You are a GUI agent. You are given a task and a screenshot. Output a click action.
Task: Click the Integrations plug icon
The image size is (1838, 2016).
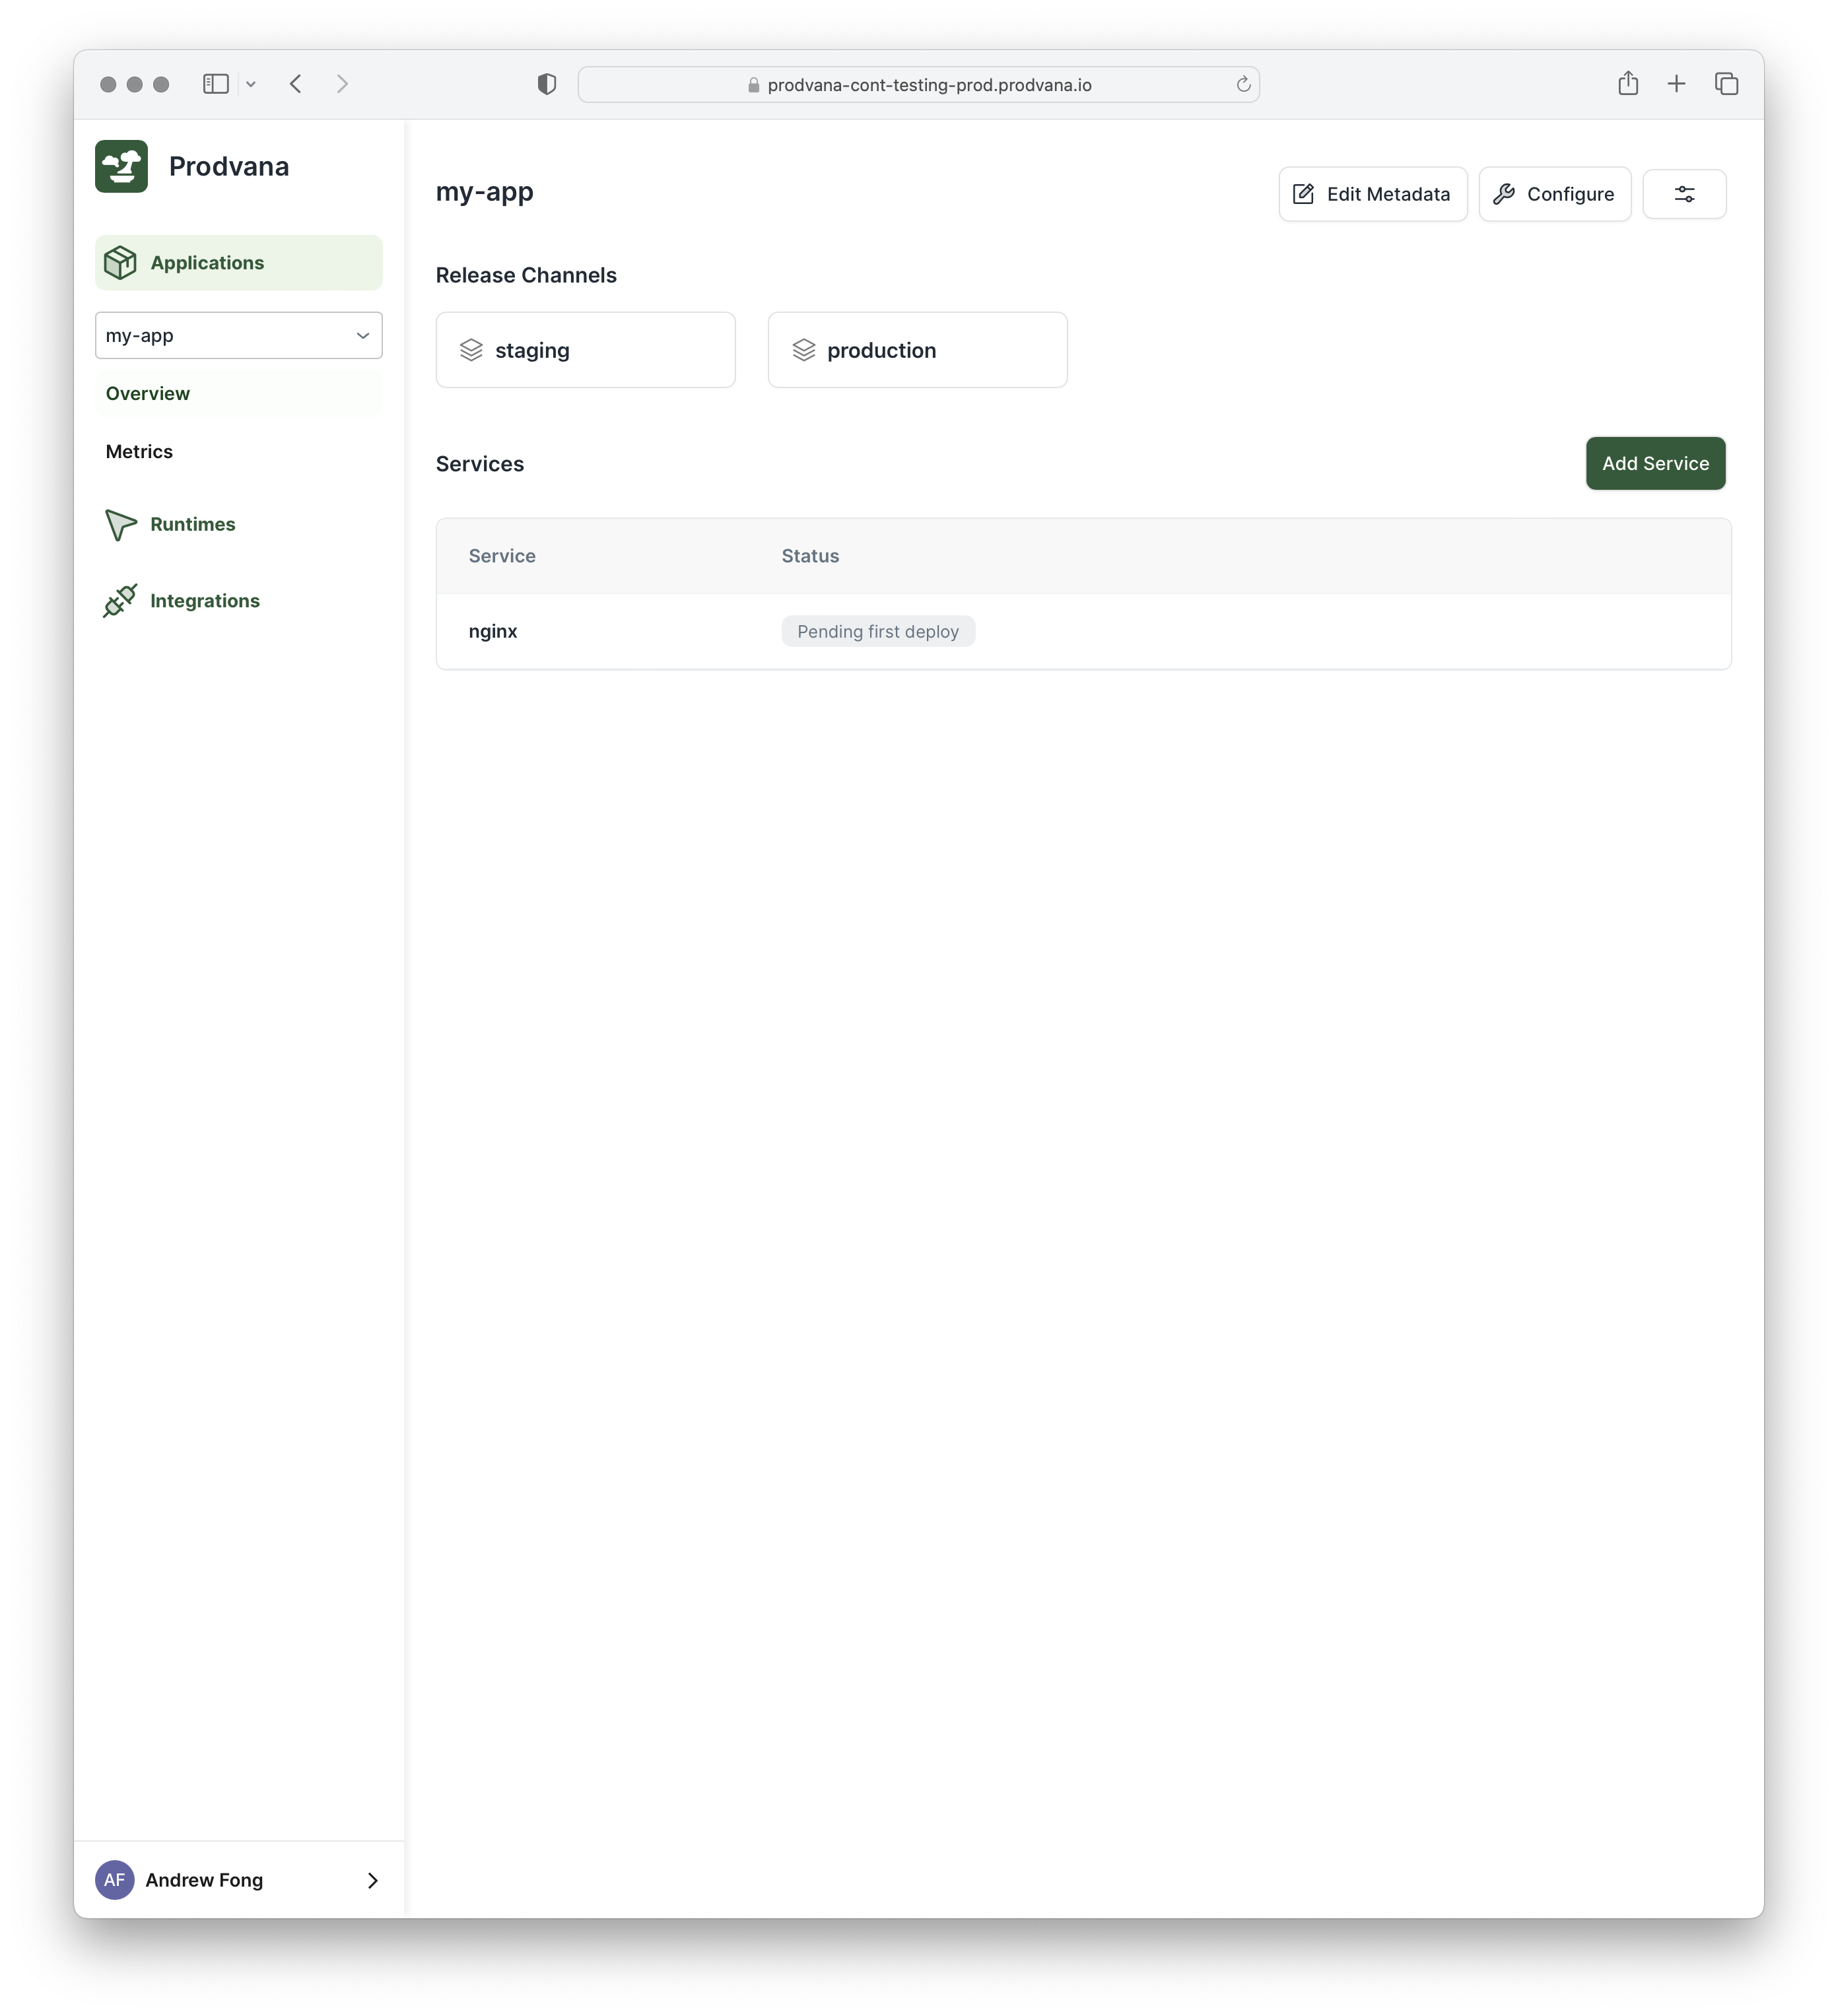pos(120,601)
